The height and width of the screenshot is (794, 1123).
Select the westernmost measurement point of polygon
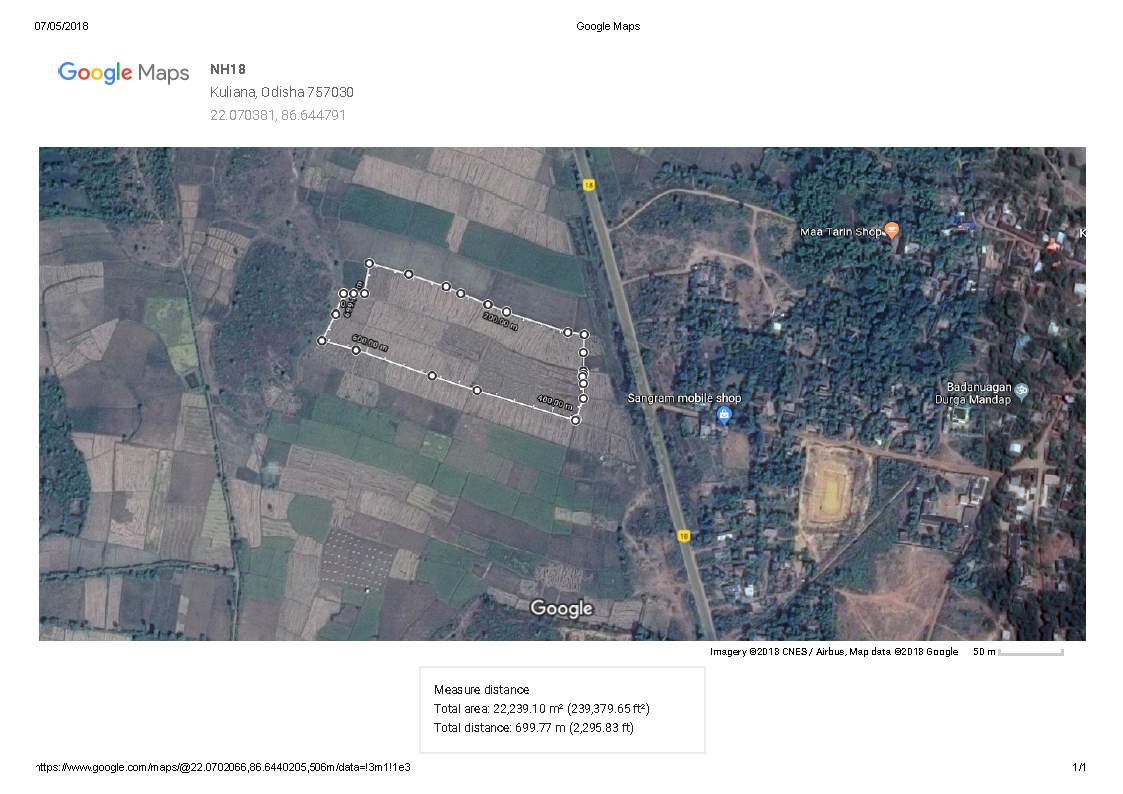tap(322, 341)
